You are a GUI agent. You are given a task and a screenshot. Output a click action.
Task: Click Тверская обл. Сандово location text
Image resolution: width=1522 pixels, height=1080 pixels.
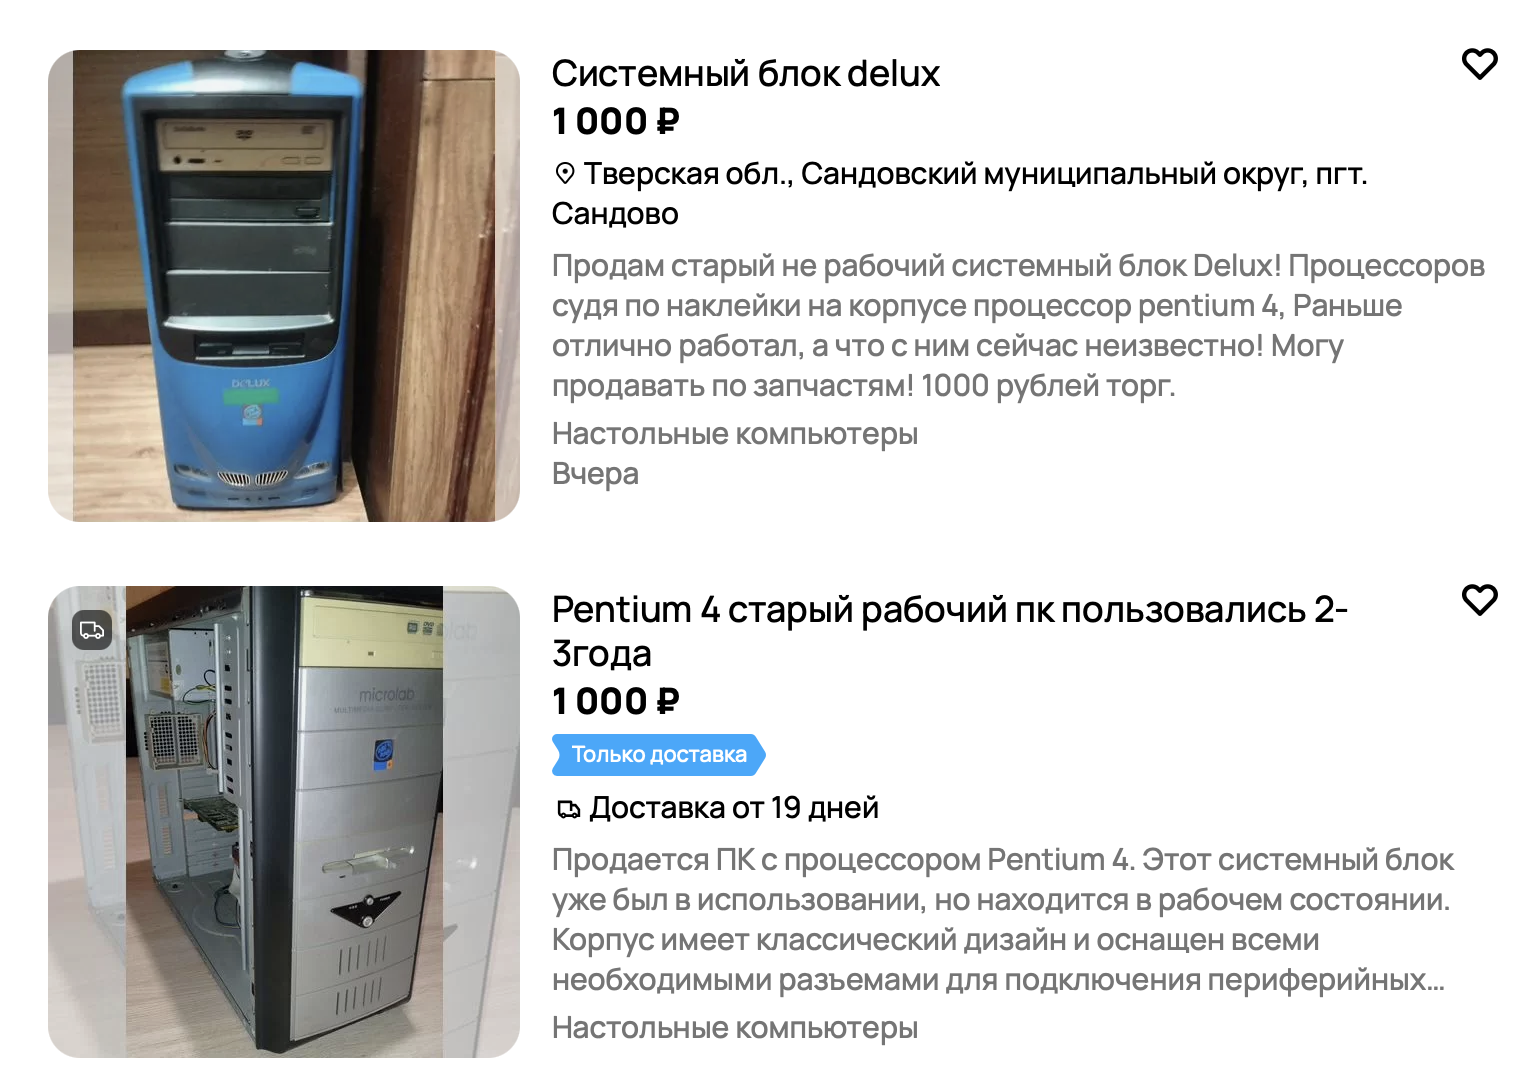[x=959, y=193]
